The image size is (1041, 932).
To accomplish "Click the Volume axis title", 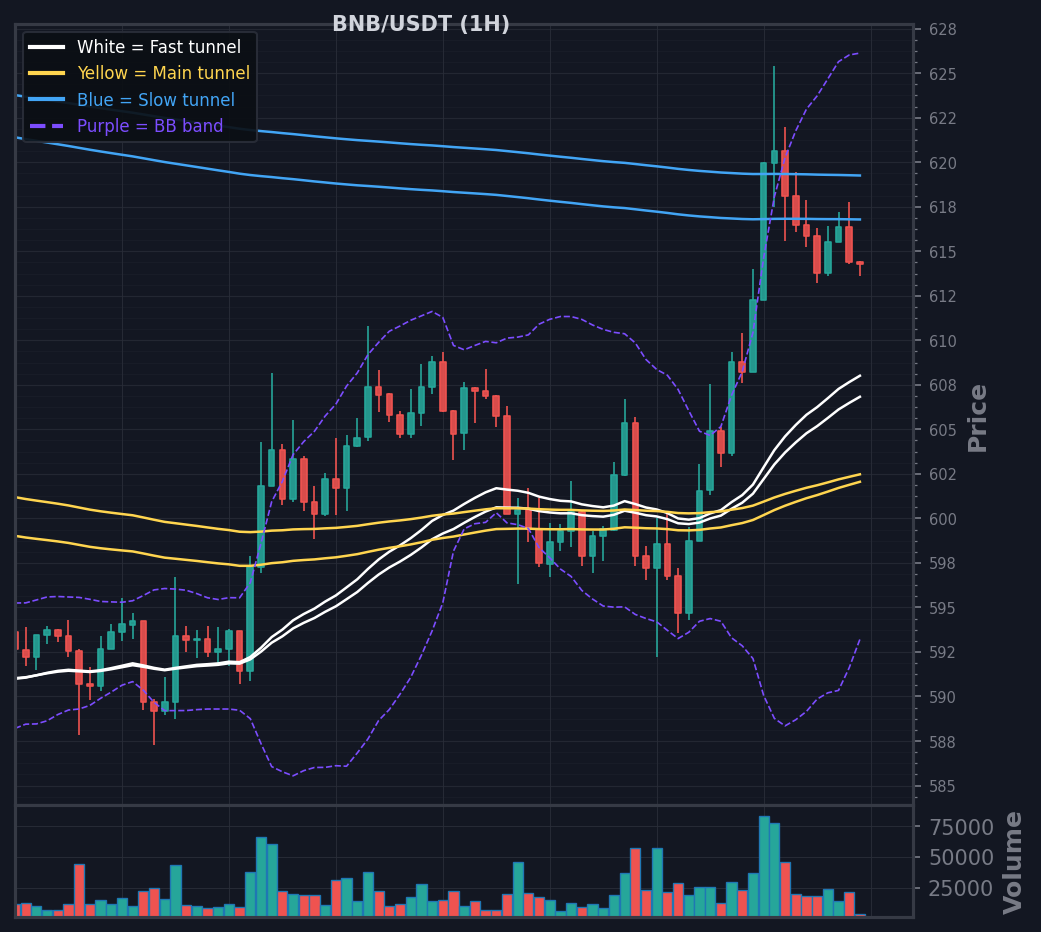I will tap(1012, 862).
